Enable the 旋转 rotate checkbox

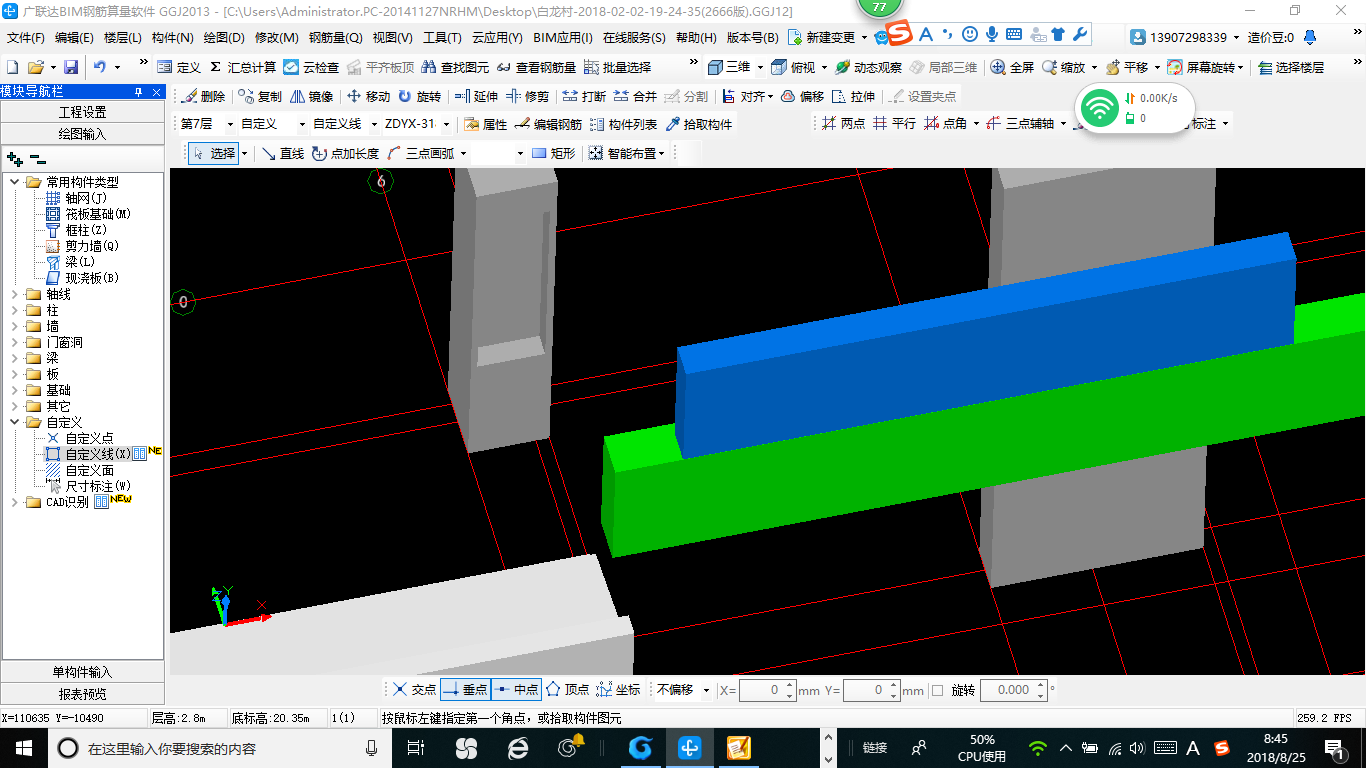937,690
